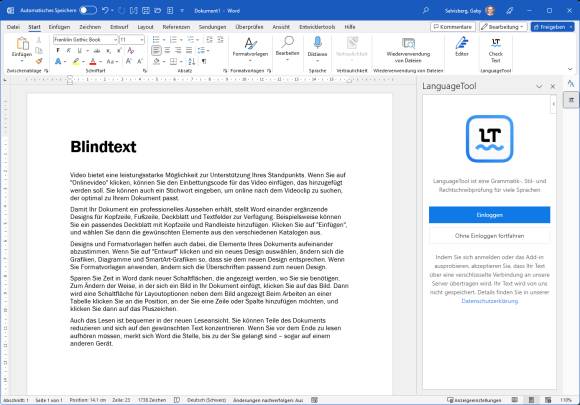Click the multilevel list icon
580x405 pixels.
190,40
